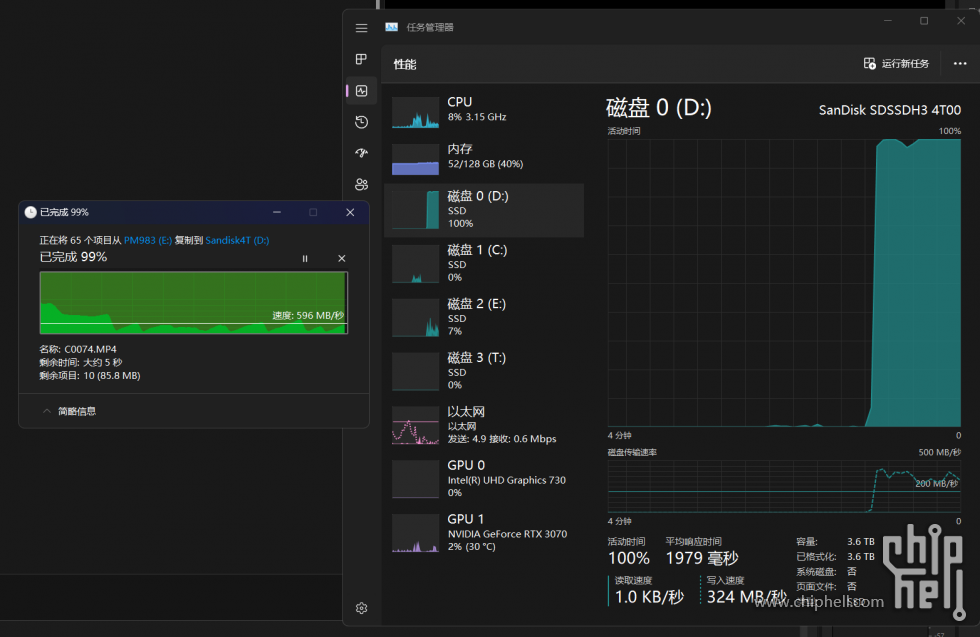Click the green copy speed progress graph
The height and width of the screenshot is (637, 980).
[x=194, y=303]
